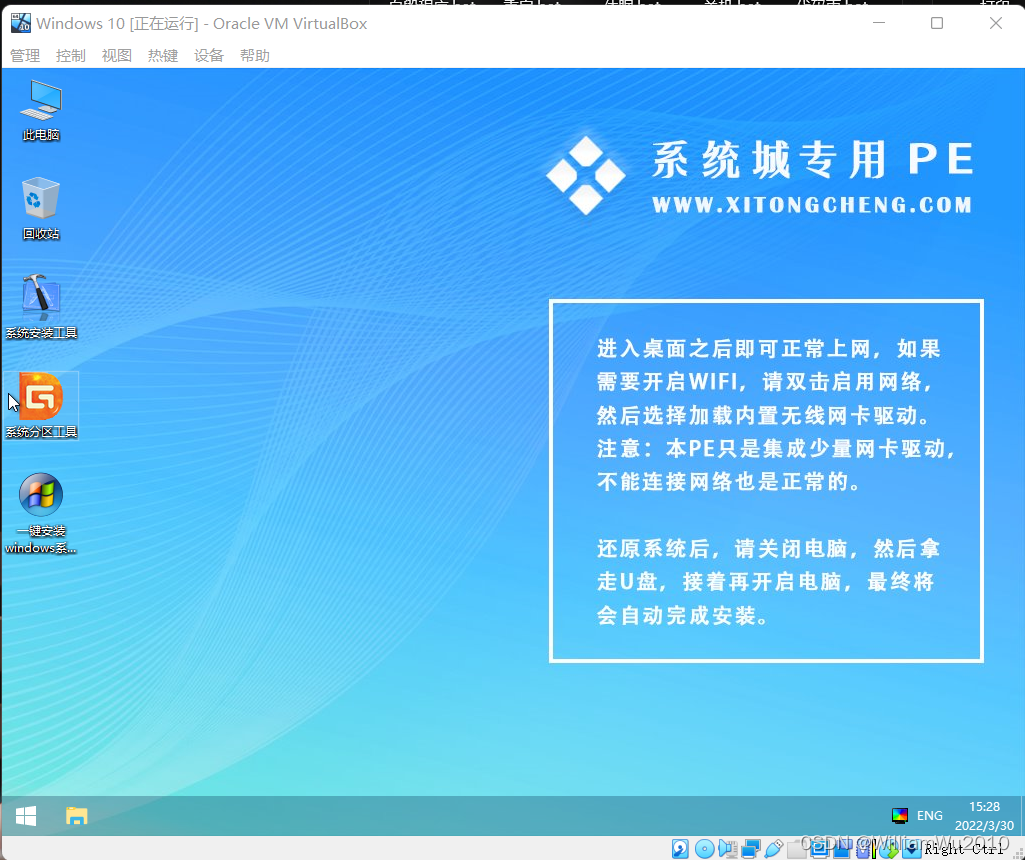This screenshot has width=1025, height=860.
Task: Minimize the VirtualBox window
Action: (879, 23)
